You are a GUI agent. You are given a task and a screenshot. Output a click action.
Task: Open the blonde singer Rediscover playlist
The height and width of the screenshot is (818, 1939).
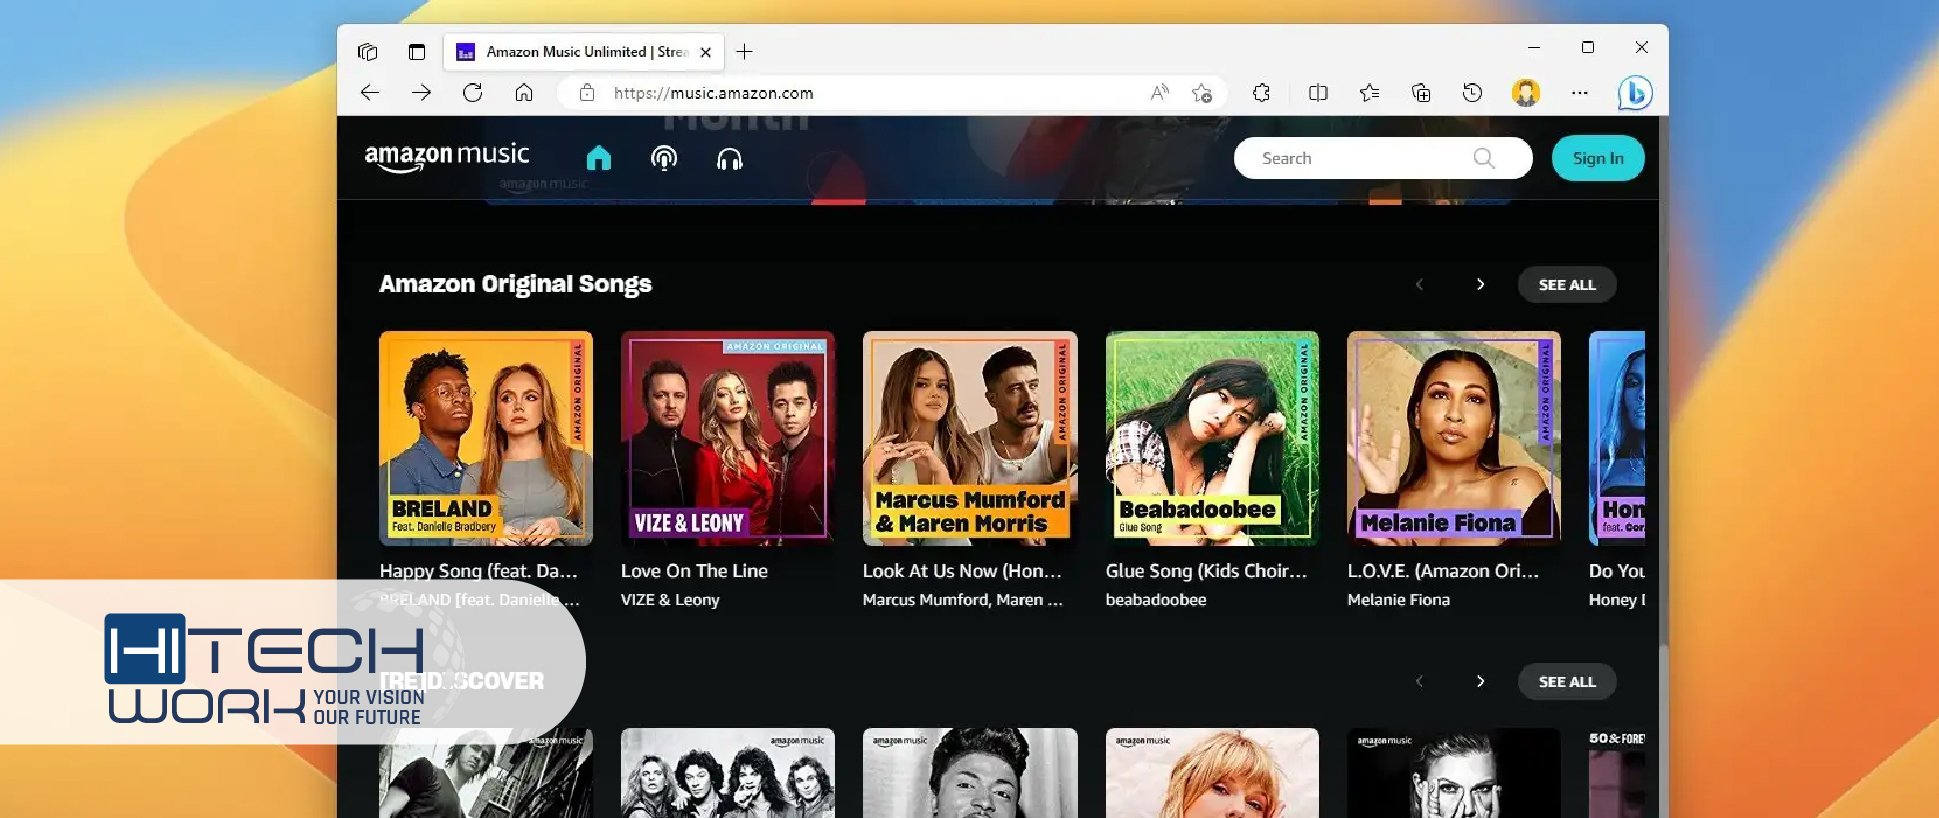(x=1212, y=773)
